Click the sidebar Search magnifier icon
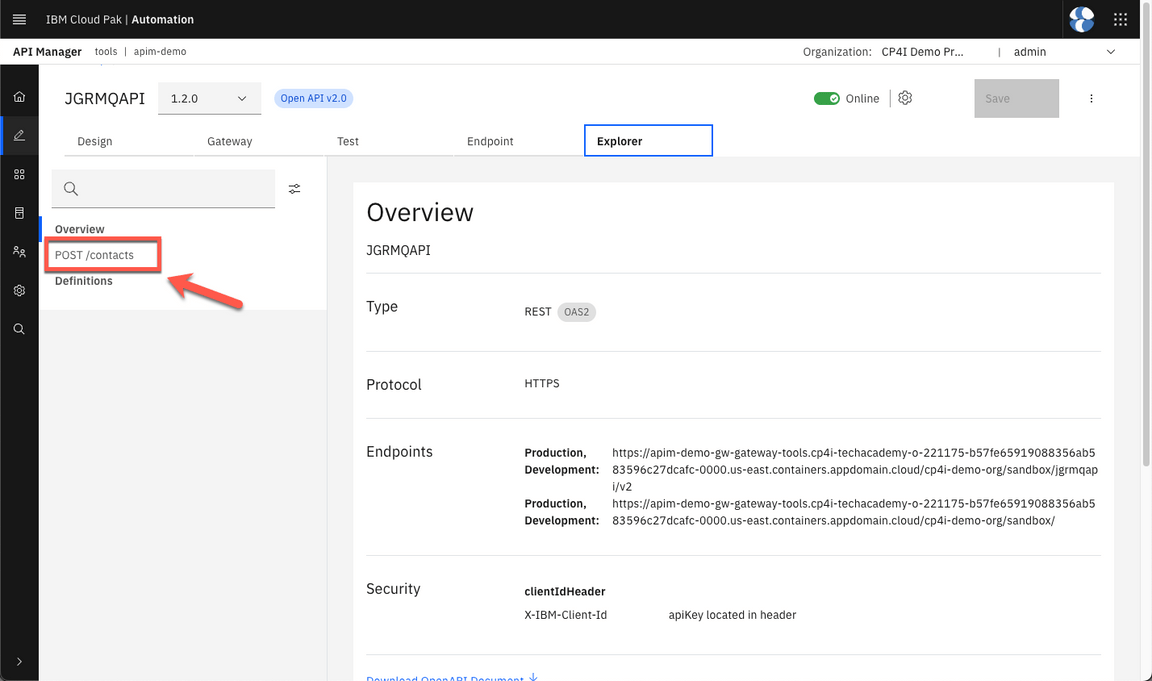 tap(19, 329)
